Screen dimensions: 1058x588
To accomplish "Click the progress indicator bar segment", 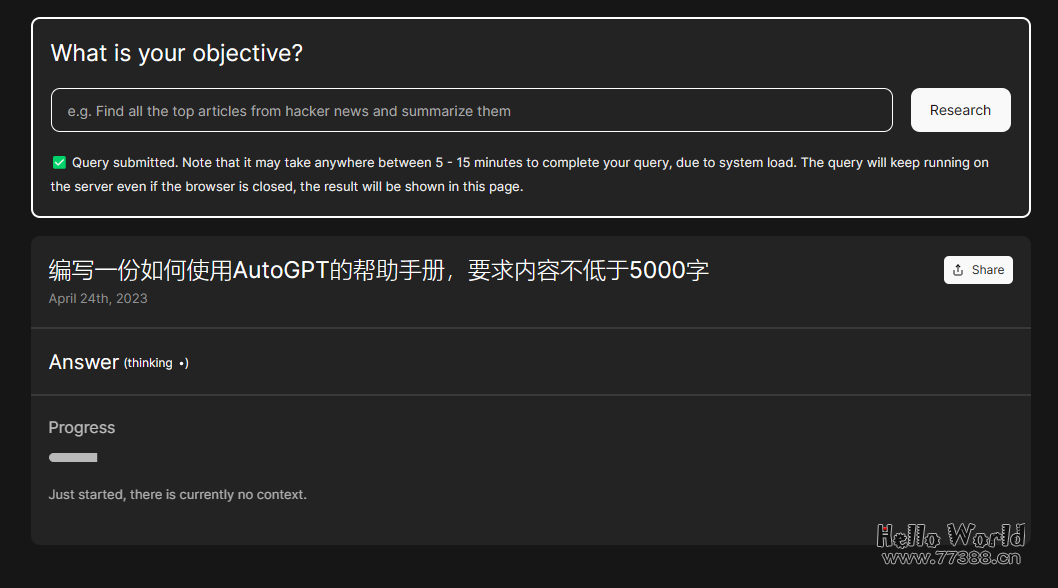I will (73, 457).
